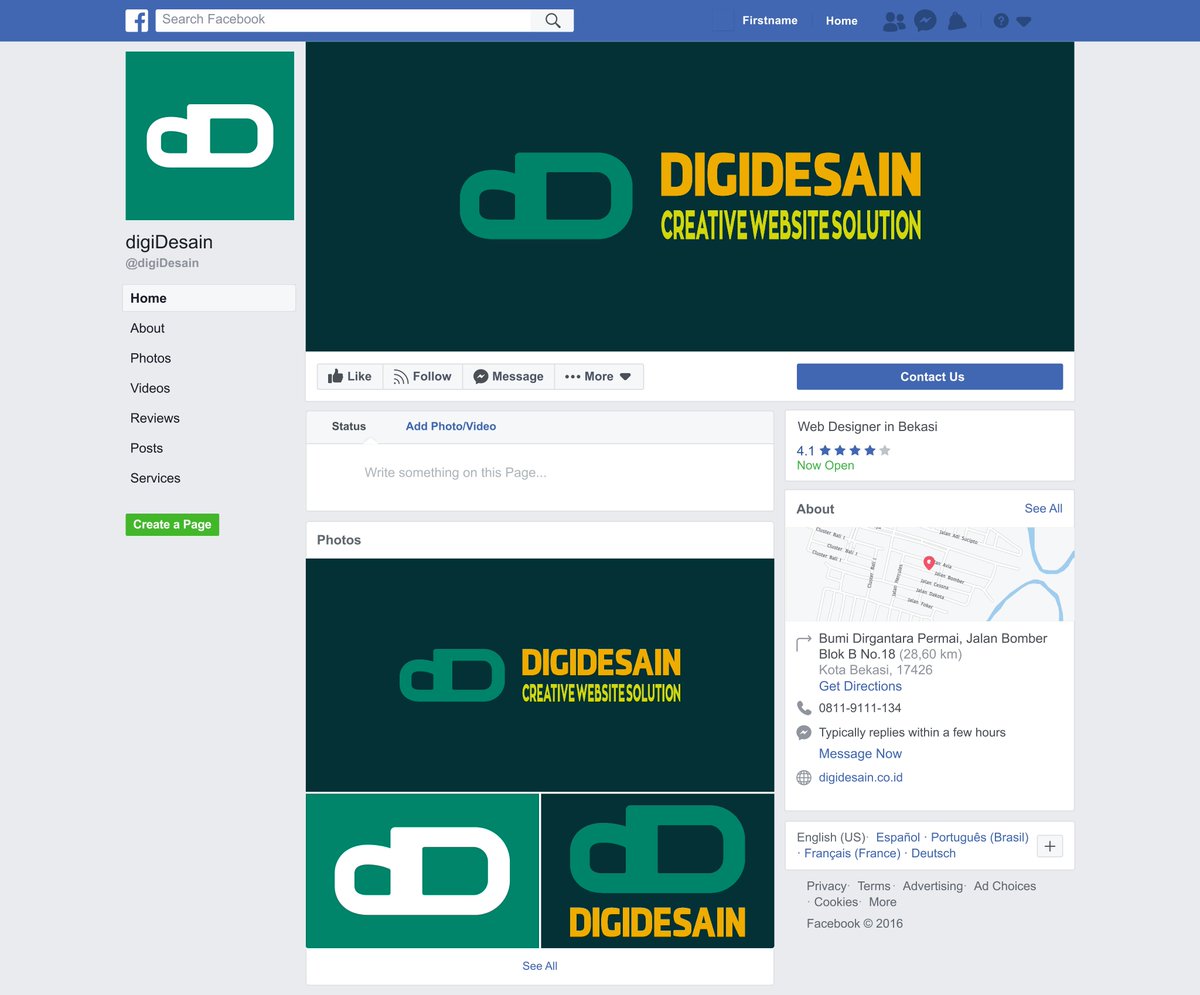This screenshot has width=1200, height=995.
Task: Open the friend requests icon
Action: [894, 21]
